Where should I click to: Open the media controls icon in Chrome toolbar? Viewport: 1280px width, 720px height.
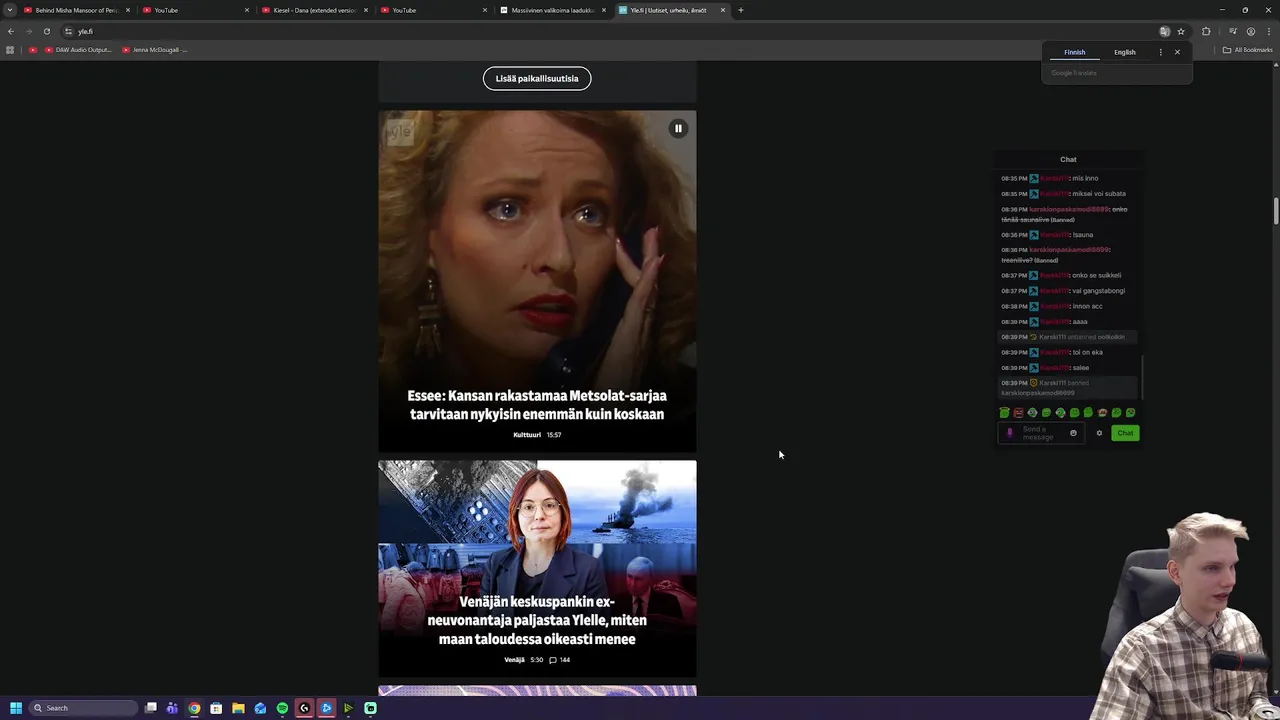click(1233, 31)
